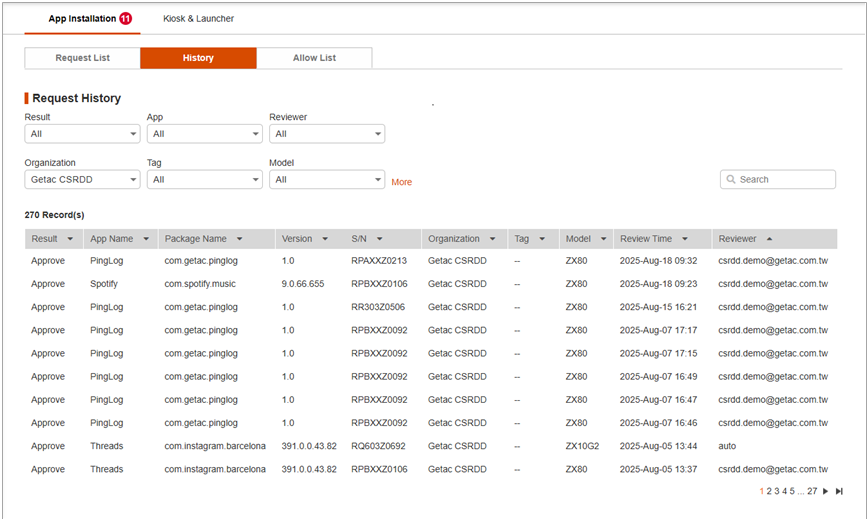The image size is (867, 519).
Task: Go to page 2 of results
Action: click(x=769, y=491)
